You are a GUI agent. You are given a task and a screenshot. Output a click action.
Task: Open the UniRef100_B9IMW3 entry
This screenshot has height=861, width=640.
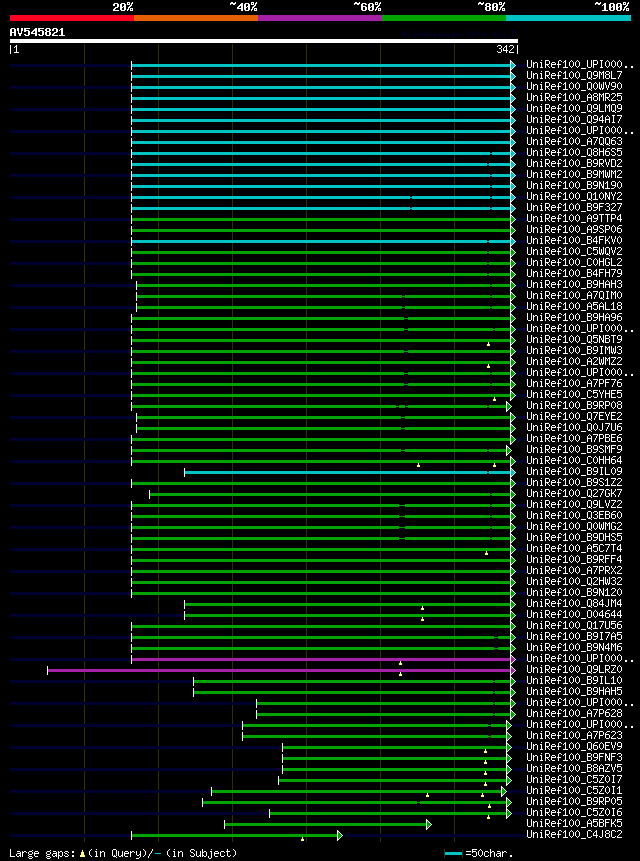tap(574, 350)
